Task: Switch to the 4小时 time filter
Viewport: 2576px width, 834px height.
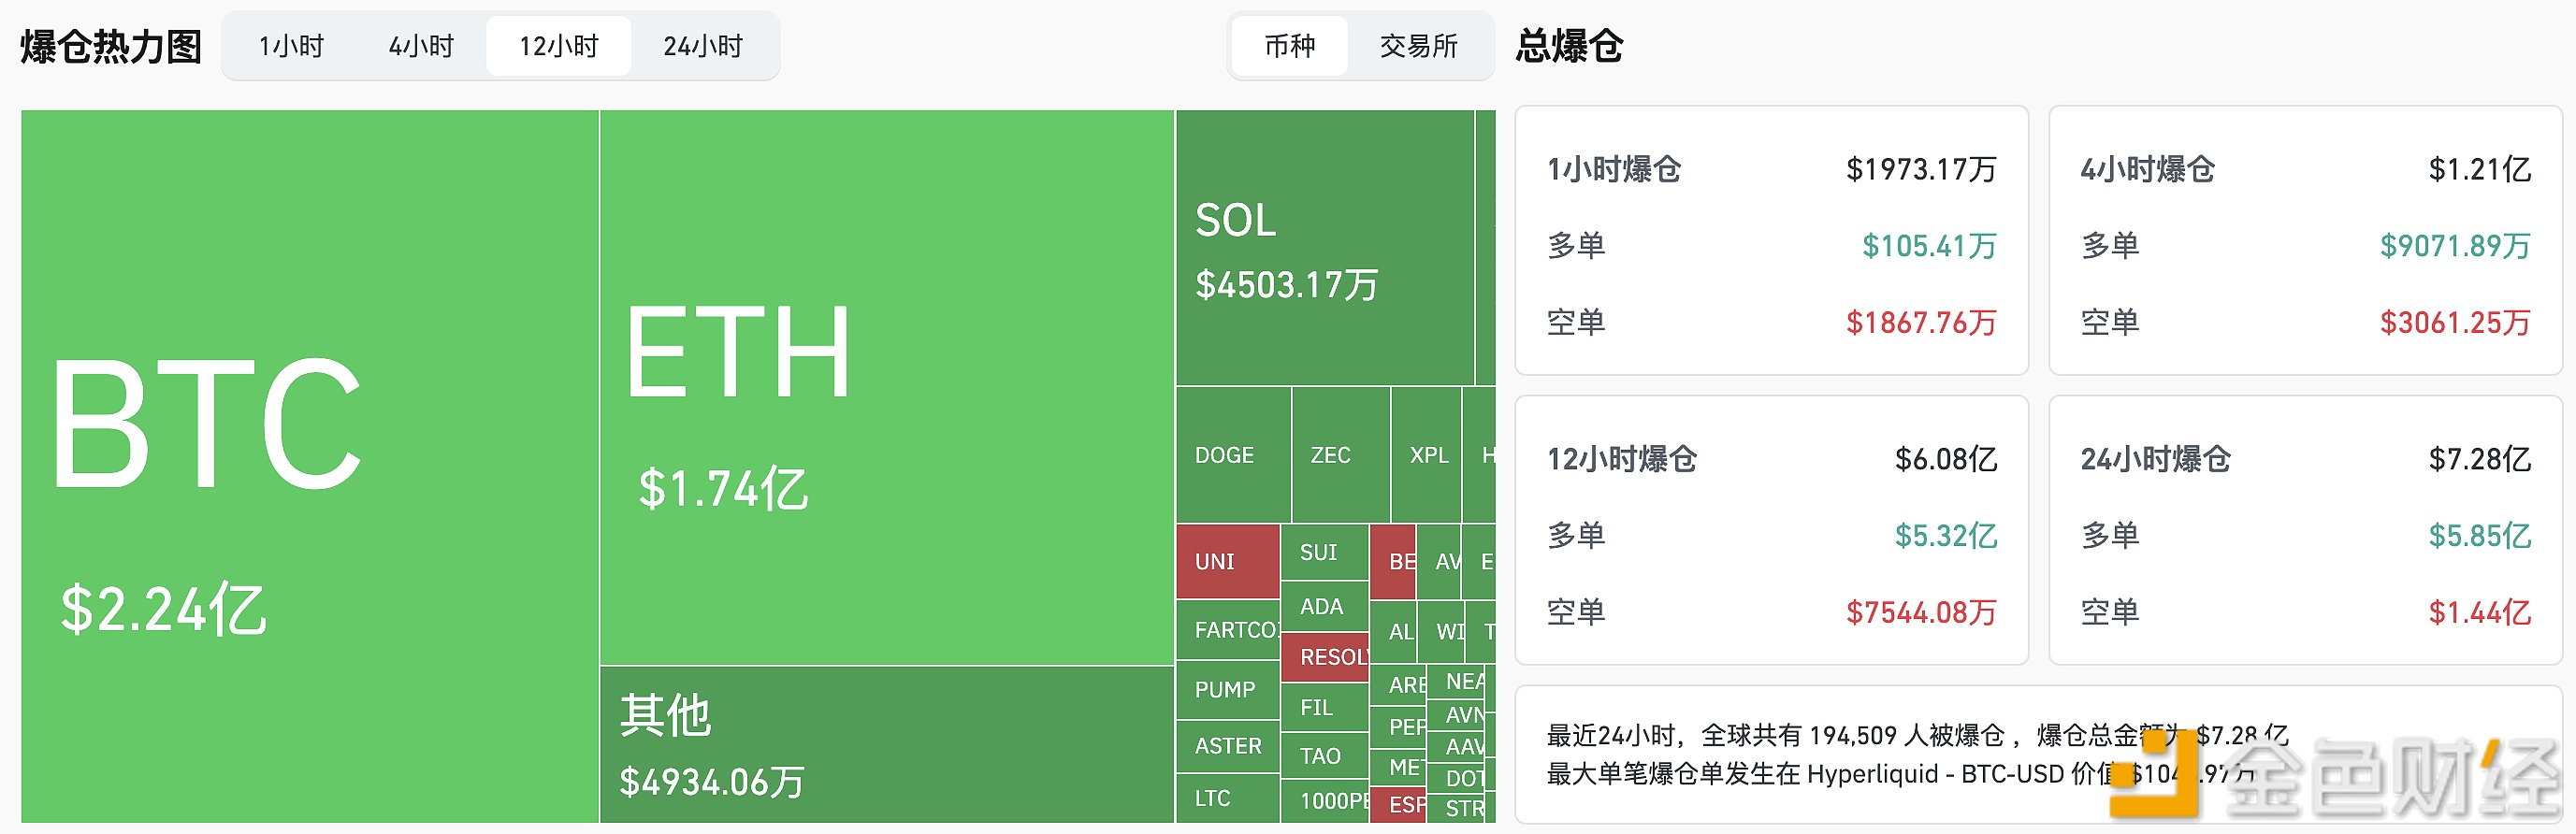Action: [x=423, y=45]
